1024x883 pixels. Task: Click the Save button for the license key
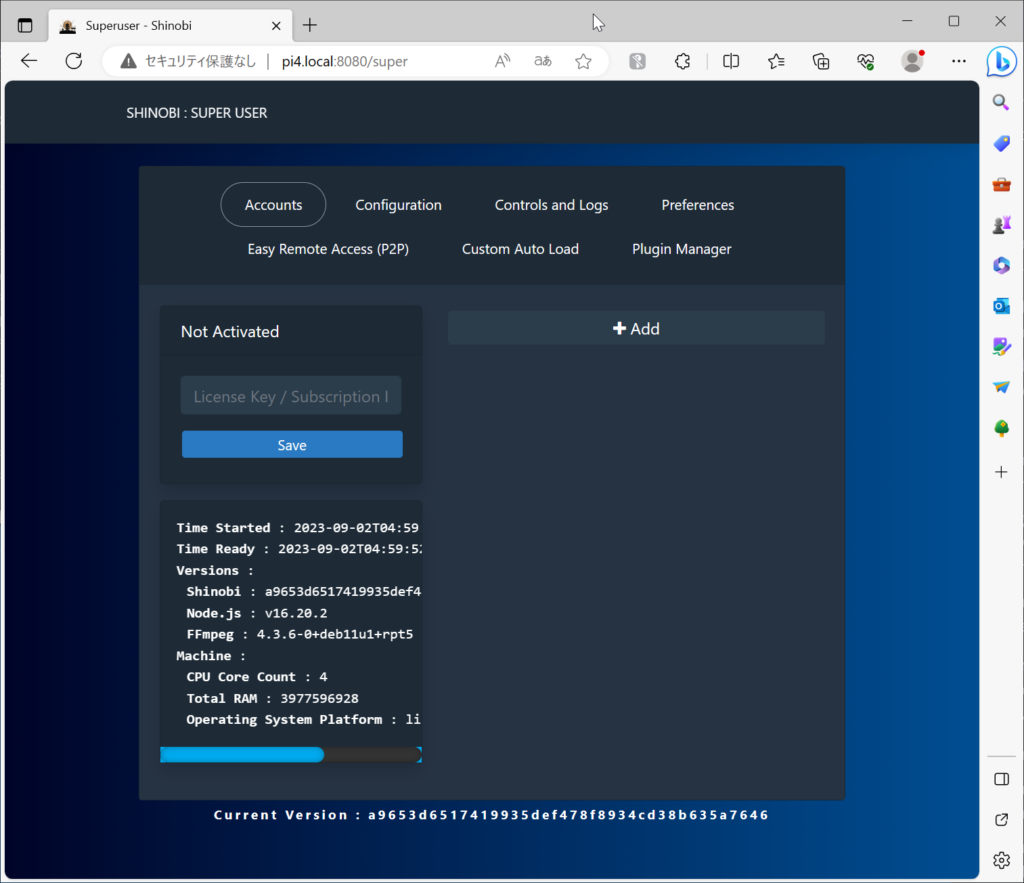click(291, 444)
